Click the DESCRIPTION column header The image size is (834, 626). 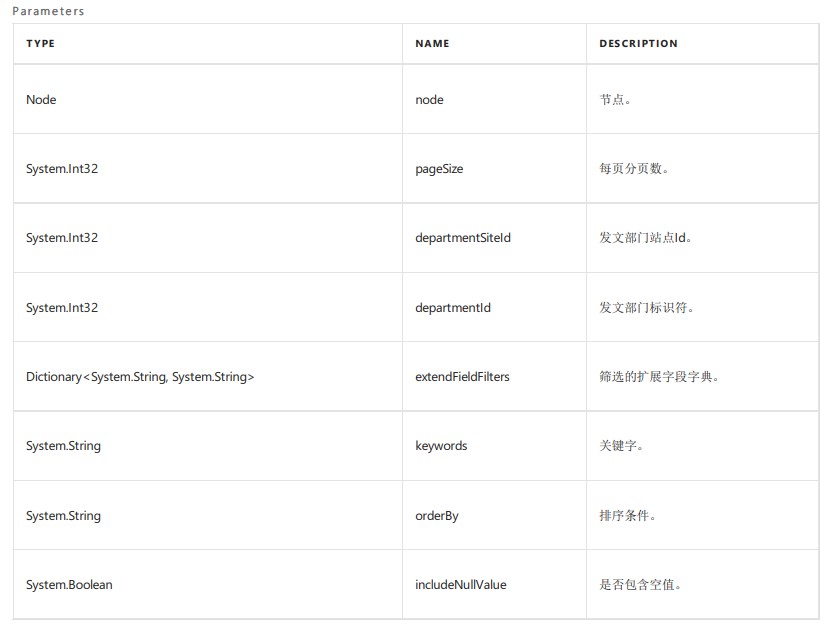[638, 44]
